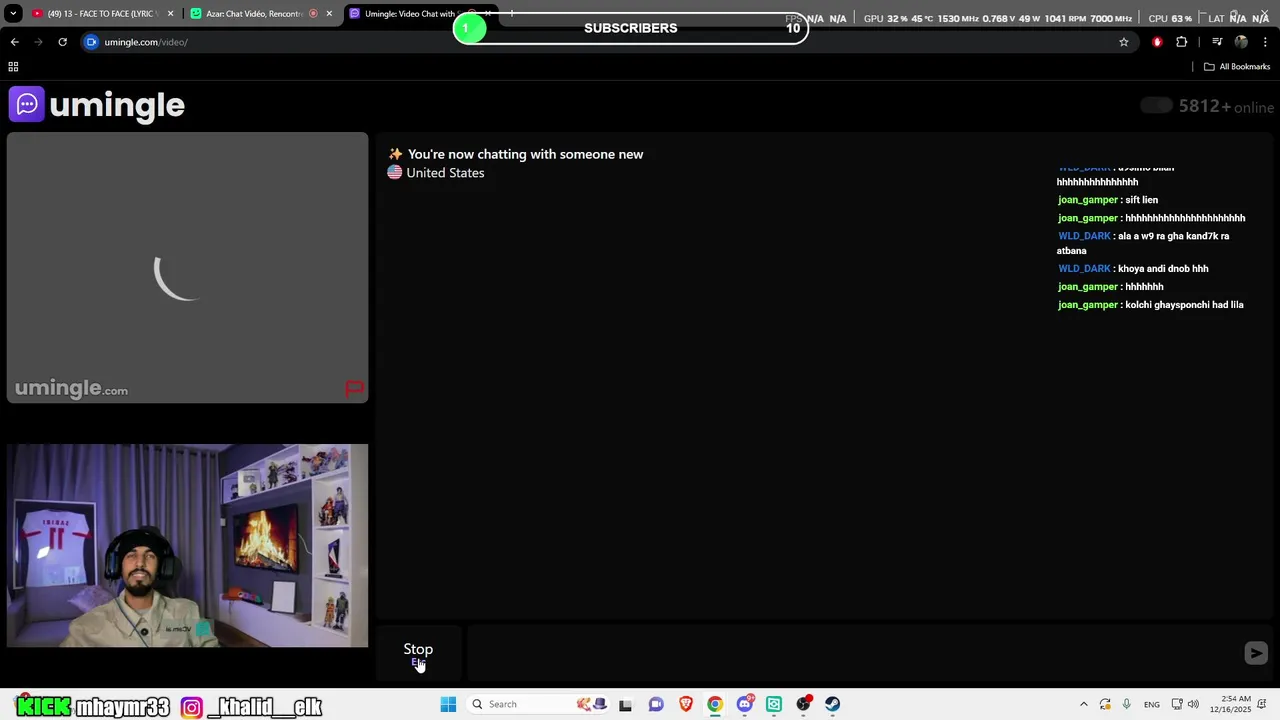Click WLD_DARK's 'khoya andi dnob hhh' message
This screenshot has height=720, width=1280.
(x=1133, y=269)
